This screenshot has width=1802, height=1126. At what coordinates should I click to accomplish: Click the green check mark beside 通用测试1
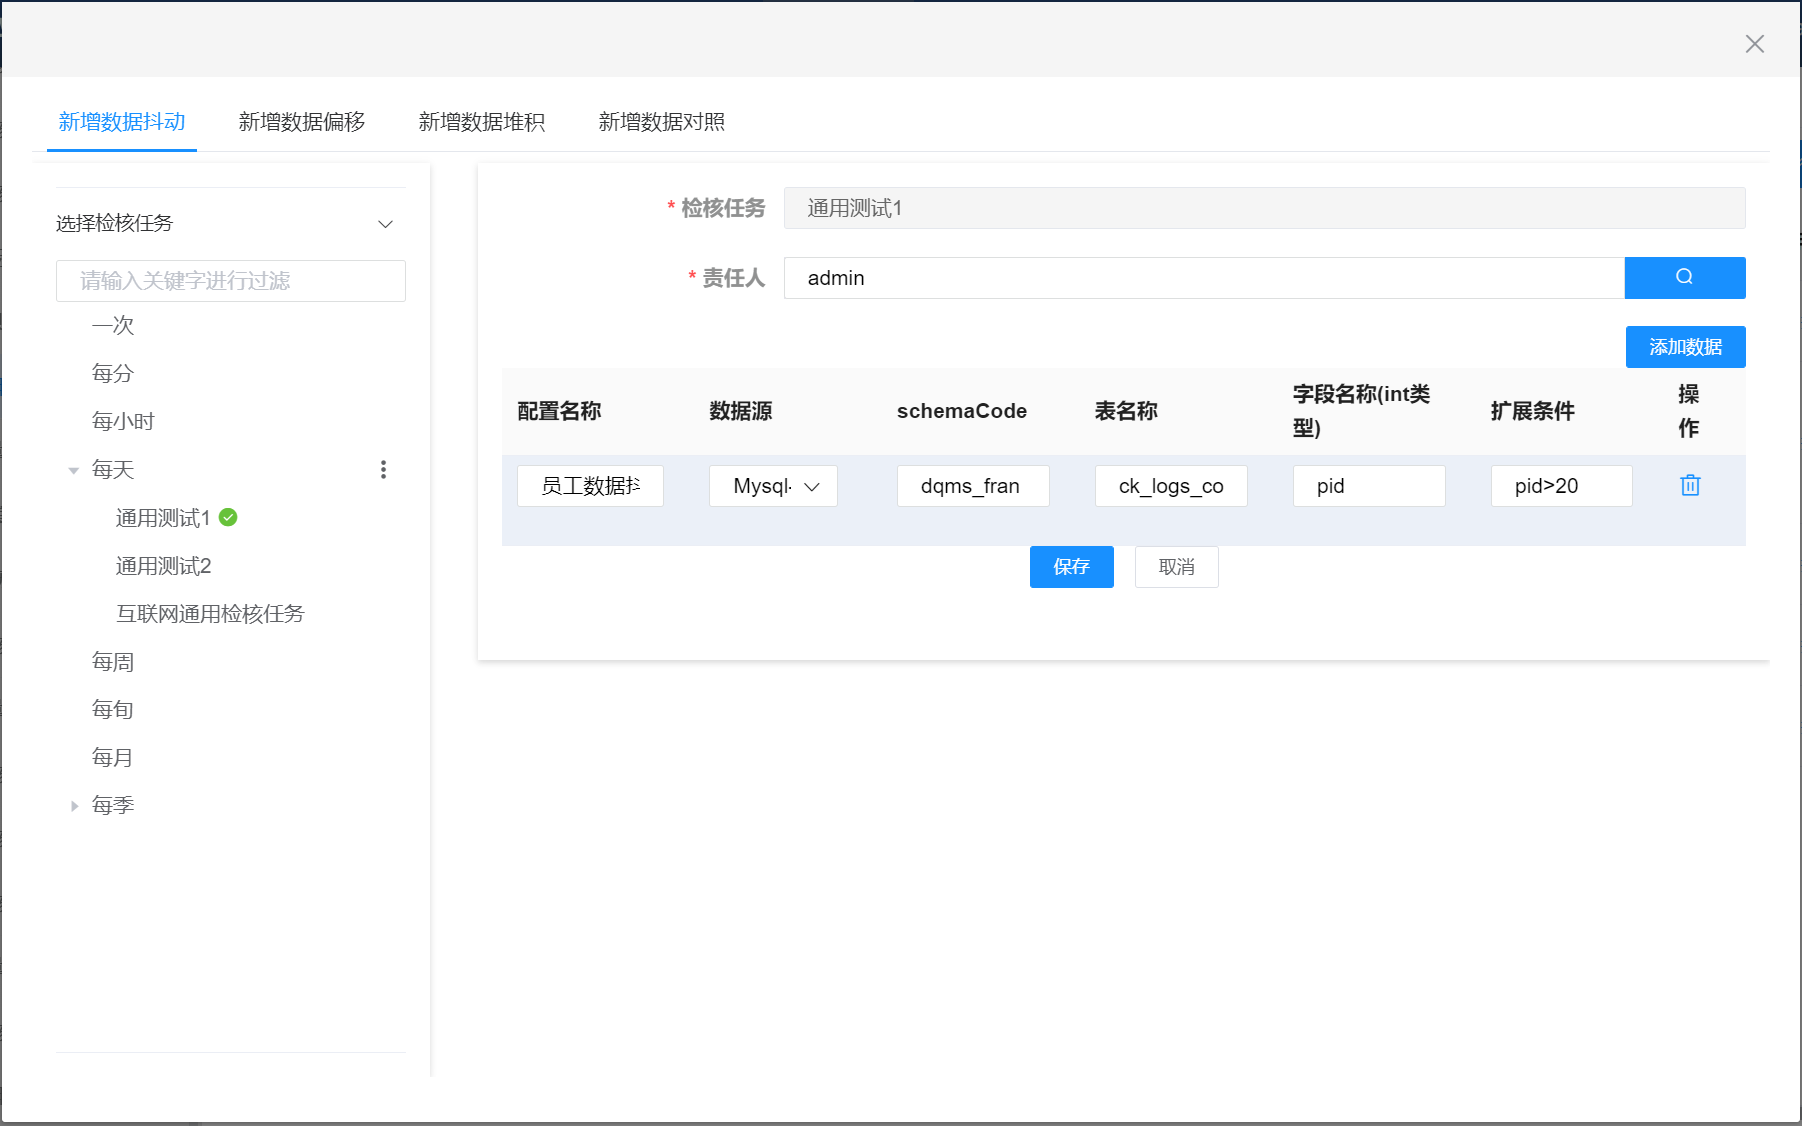point(228,517)
